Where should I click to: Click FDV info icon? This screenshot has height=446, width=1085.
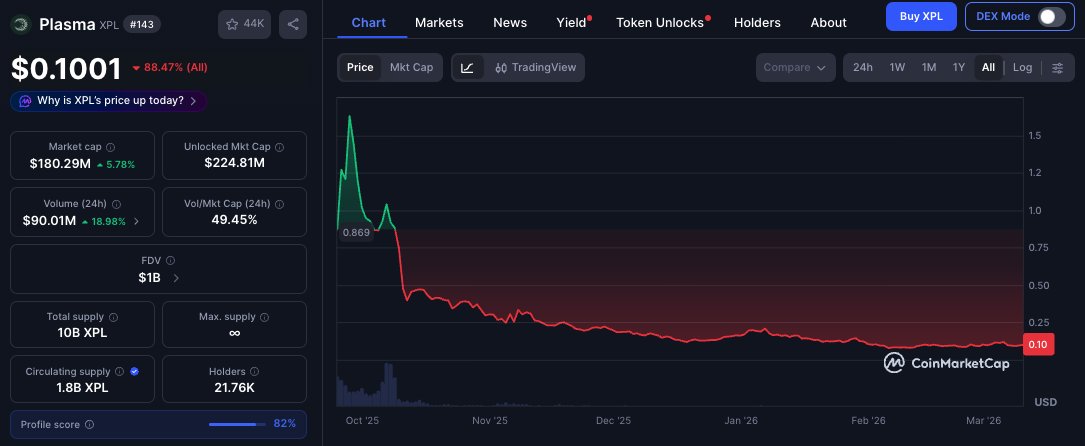coord(170,261)
